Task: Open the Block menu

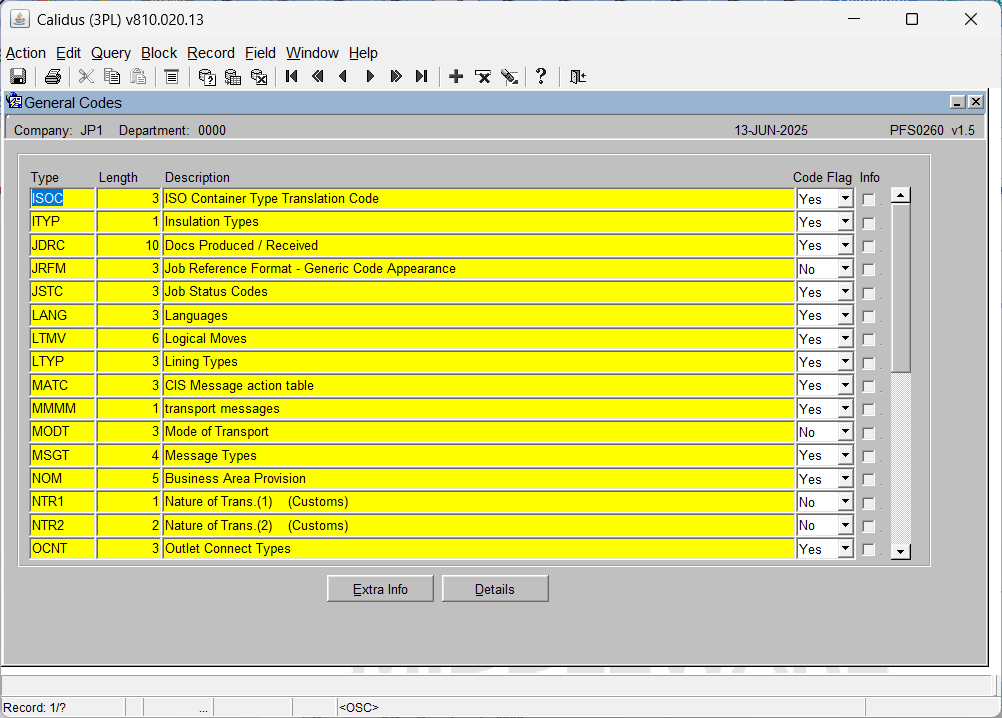Action: pyautogui.click(x=159, y=53)
